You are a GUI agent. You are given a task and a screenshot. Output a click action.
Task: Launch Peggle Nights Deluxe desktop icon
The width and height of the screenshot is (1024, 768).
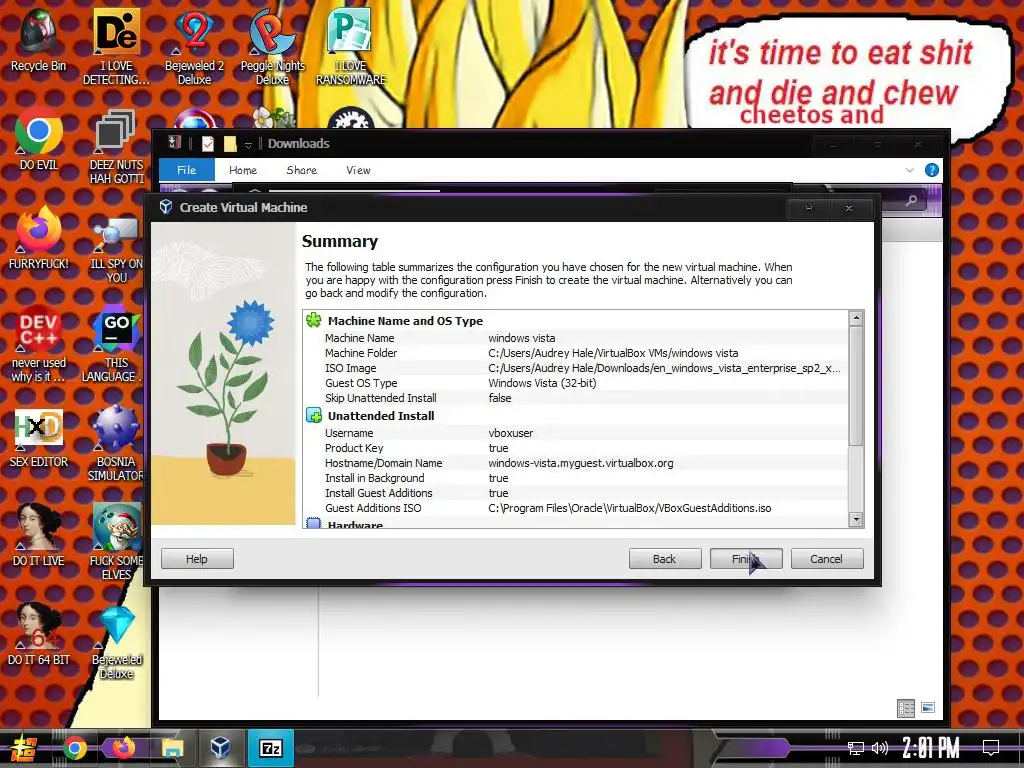pos(272,46)
